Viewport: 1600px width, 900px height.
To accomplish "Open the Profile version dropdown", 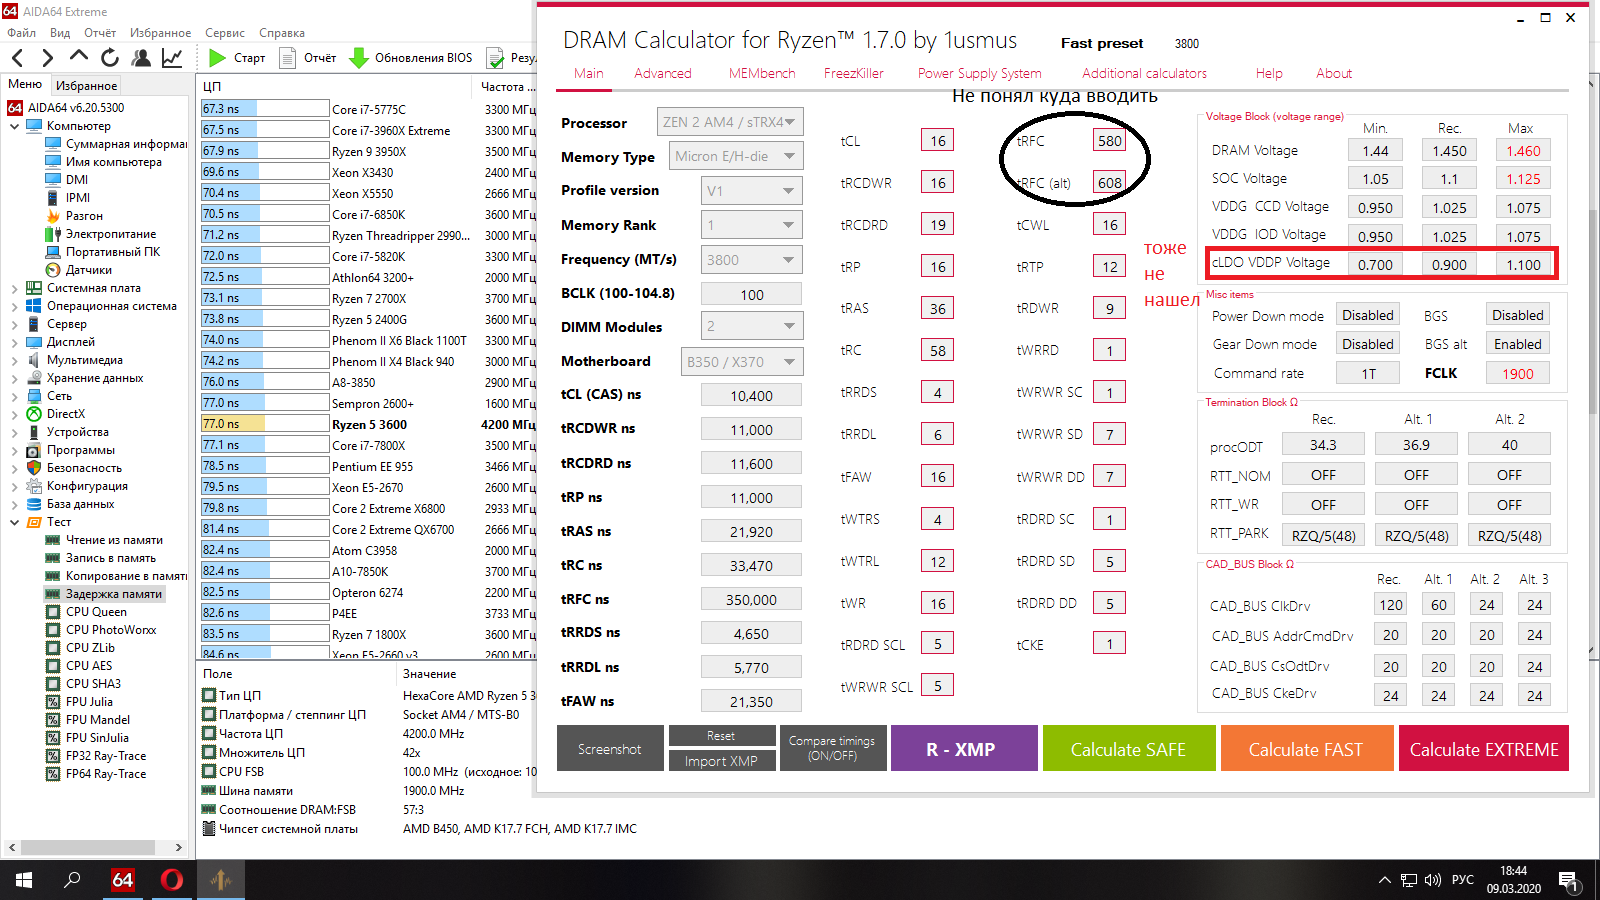I will tap(752, 190).
